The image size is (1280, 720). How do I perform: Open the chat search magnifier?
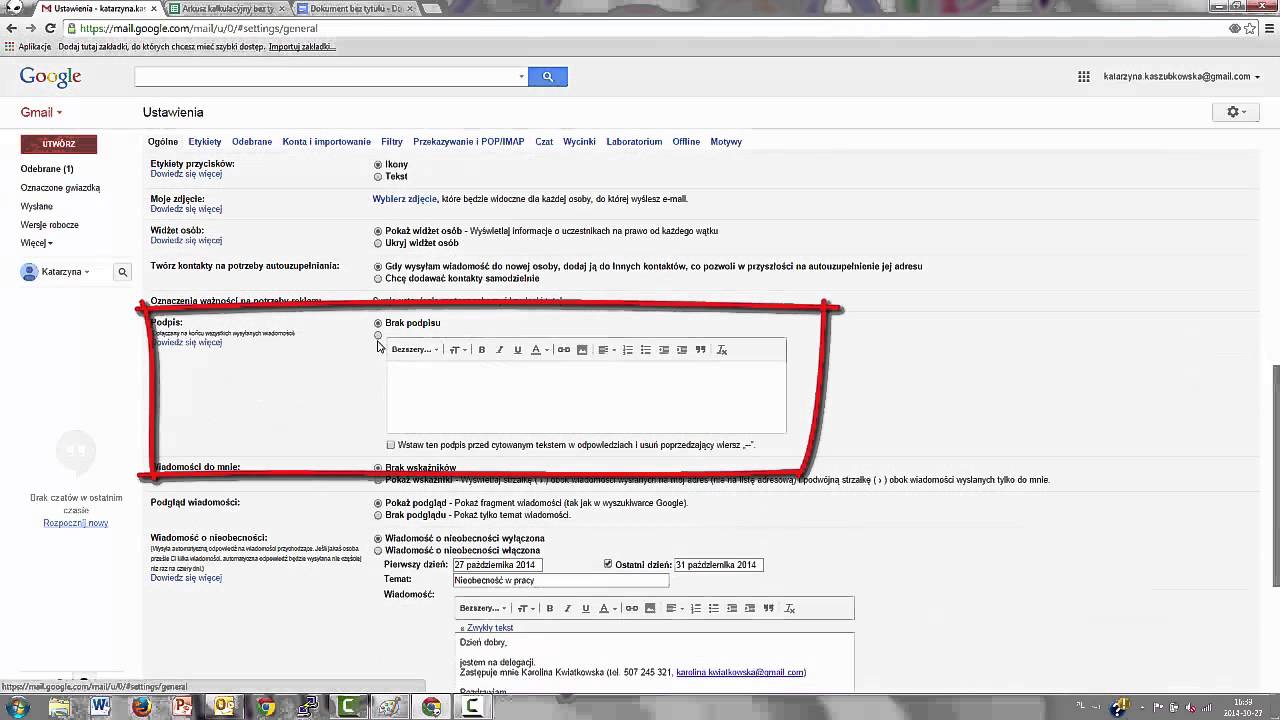[x=123, y=272]
